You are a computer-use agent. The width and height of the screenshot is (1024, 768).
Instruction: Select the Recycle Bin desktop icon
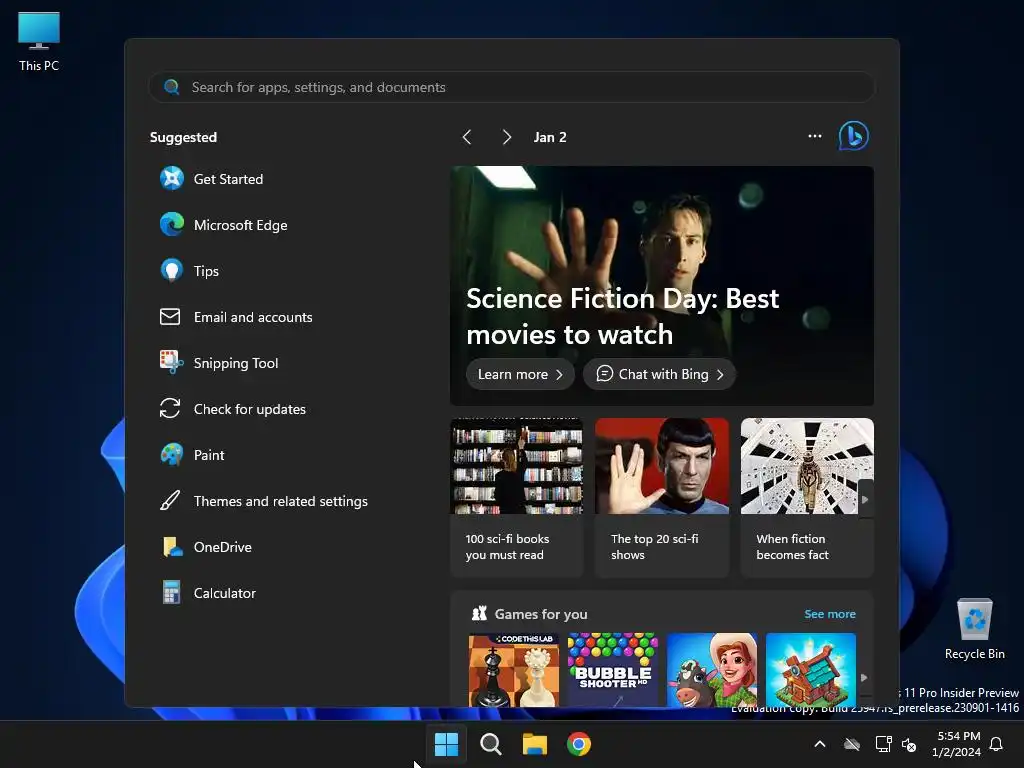point(974,628)
